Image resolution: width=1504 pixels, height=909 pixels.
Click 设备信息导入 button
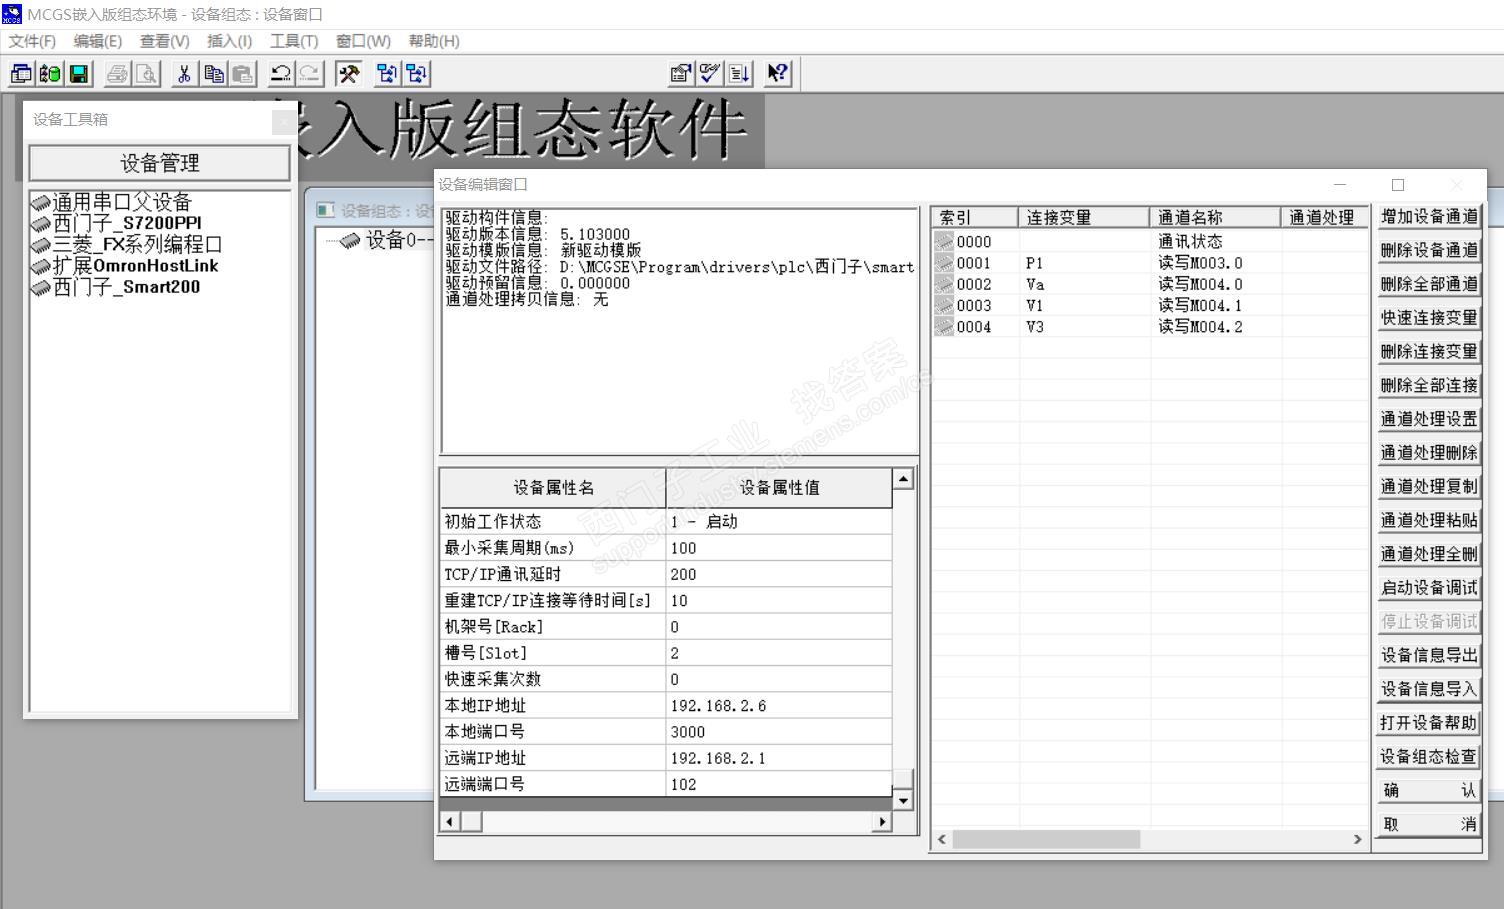pyautogui.click(x=1428, y=690)
